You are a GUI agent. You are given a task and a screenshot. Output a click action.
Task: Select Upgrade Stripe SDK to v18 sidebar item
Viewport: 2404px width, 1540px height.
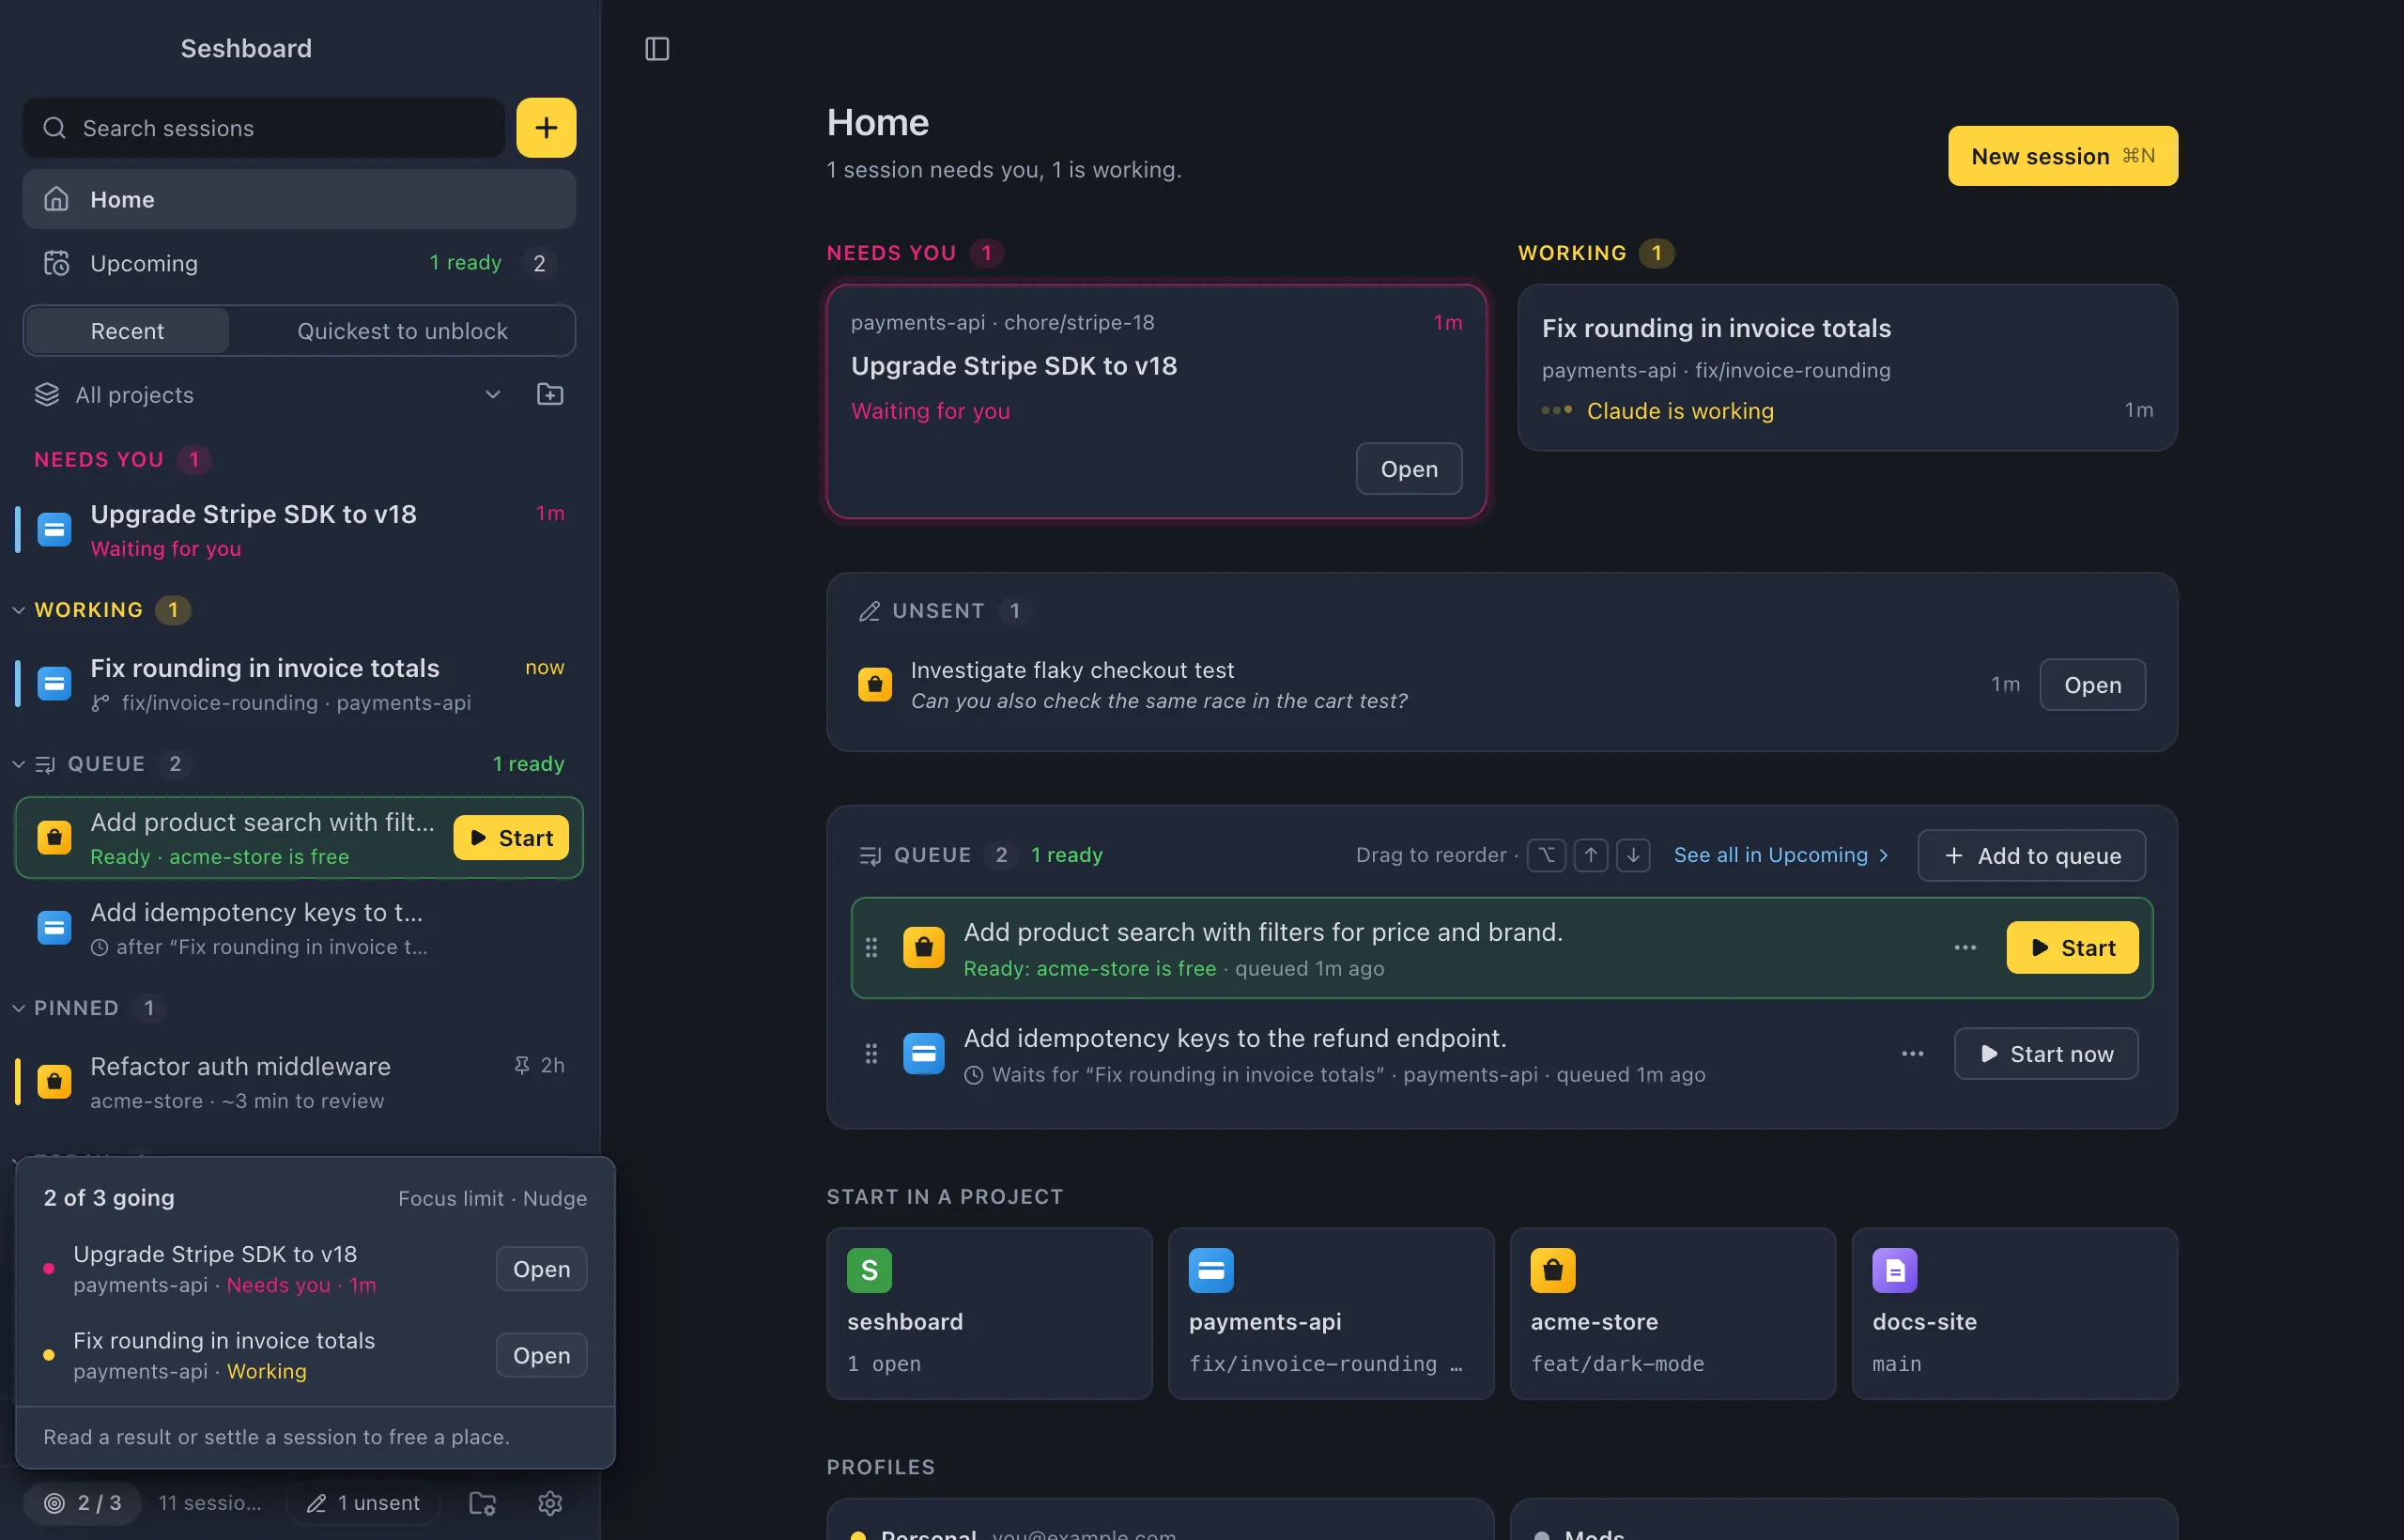coord(299,530)
